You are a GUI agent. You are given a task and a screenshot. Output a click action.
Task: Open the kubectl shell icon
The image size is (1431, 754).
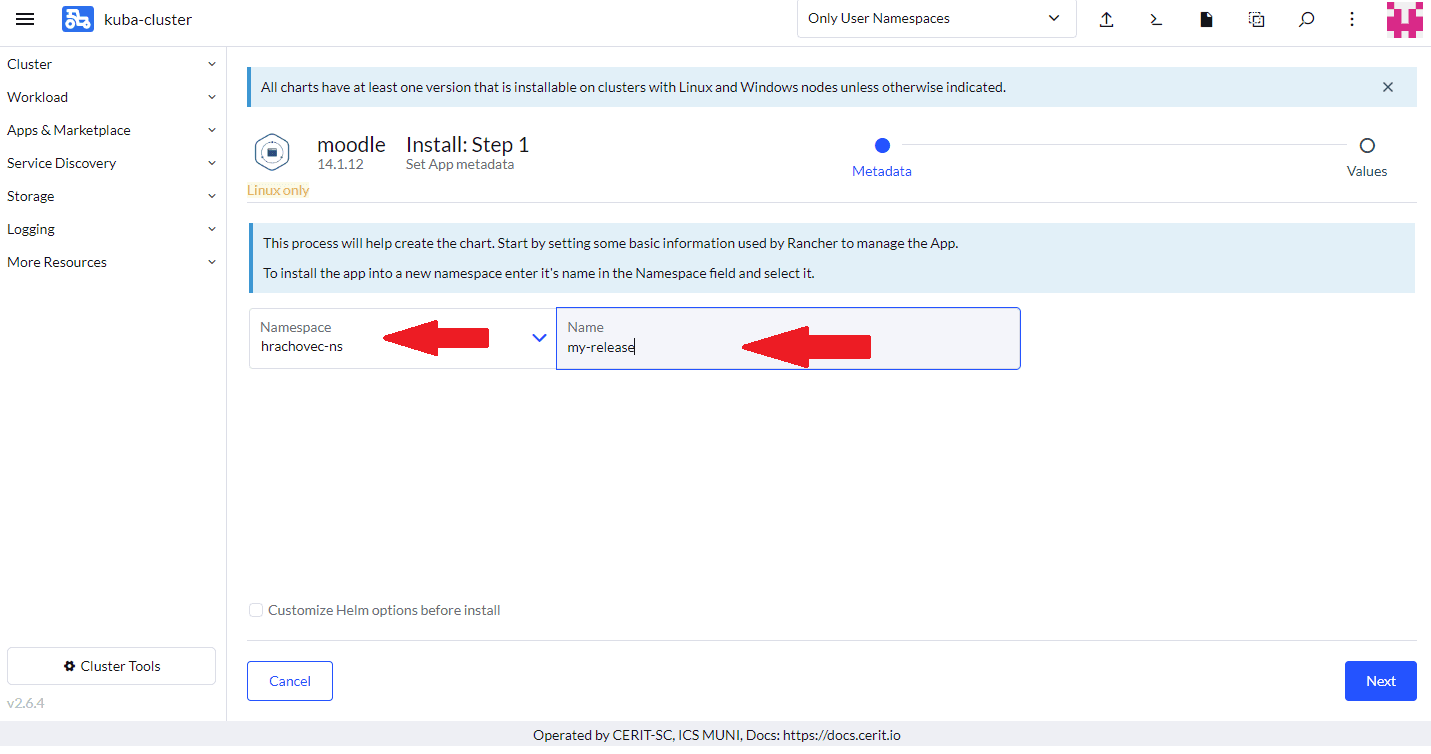1156,19
